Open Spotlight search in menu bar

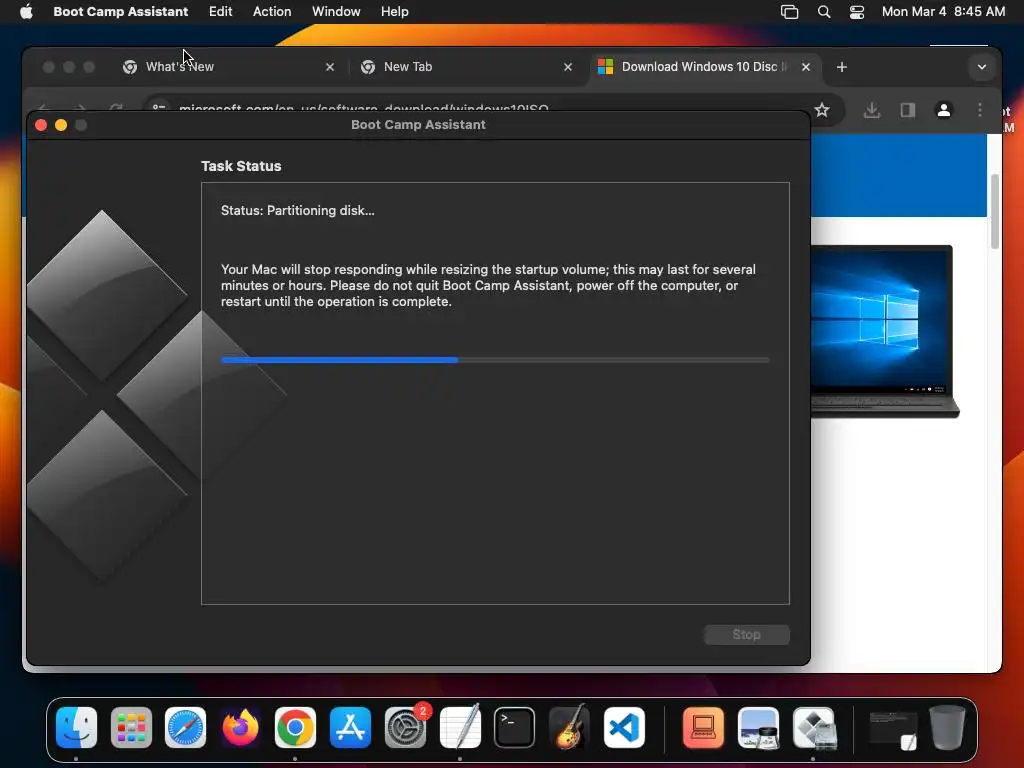pyautogui.click(x=824, y=12)
